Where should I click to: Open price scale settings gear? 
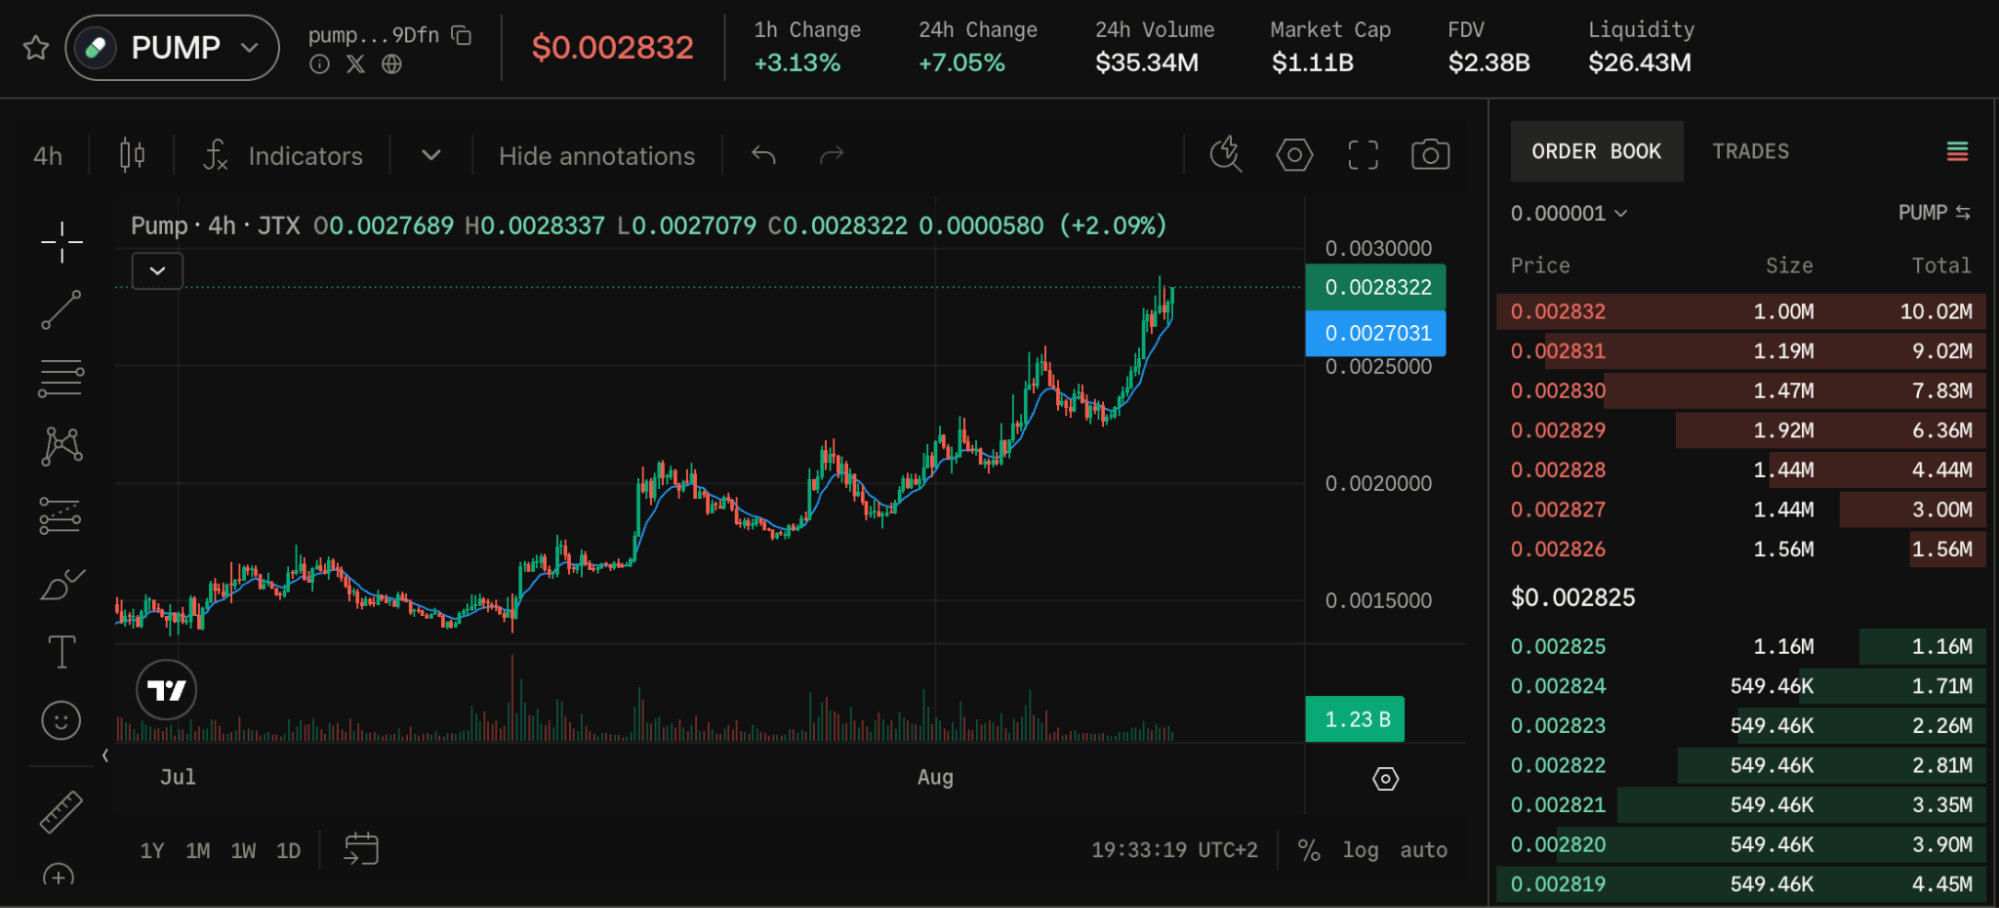[x=1385, y=779]
